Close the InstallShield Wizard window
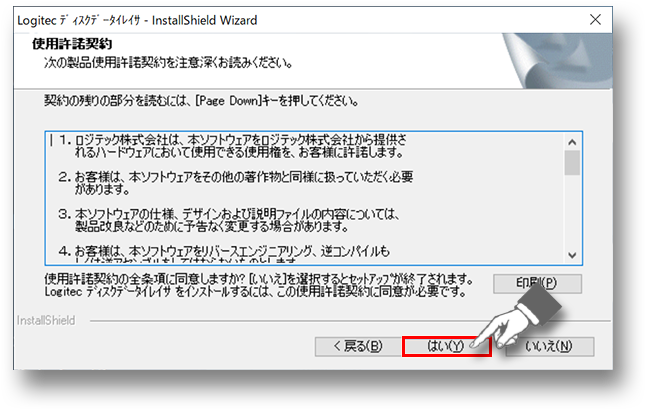 (595, 19)
